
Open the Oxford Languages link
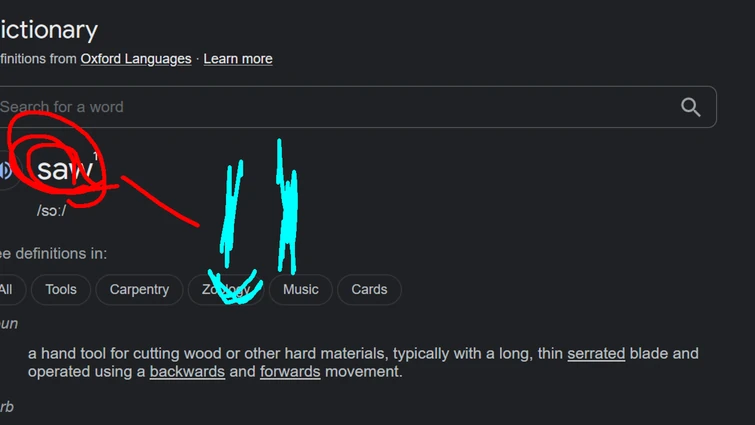[x=136, y=59]
